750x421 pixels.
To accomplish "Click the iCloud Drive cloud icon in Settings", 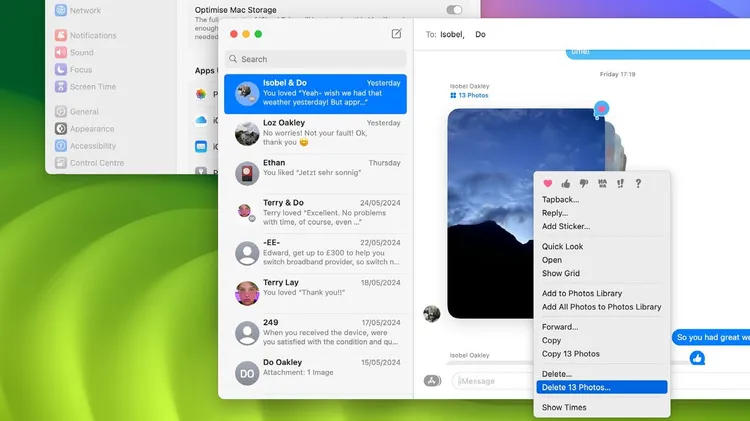I will click(201, 120).
